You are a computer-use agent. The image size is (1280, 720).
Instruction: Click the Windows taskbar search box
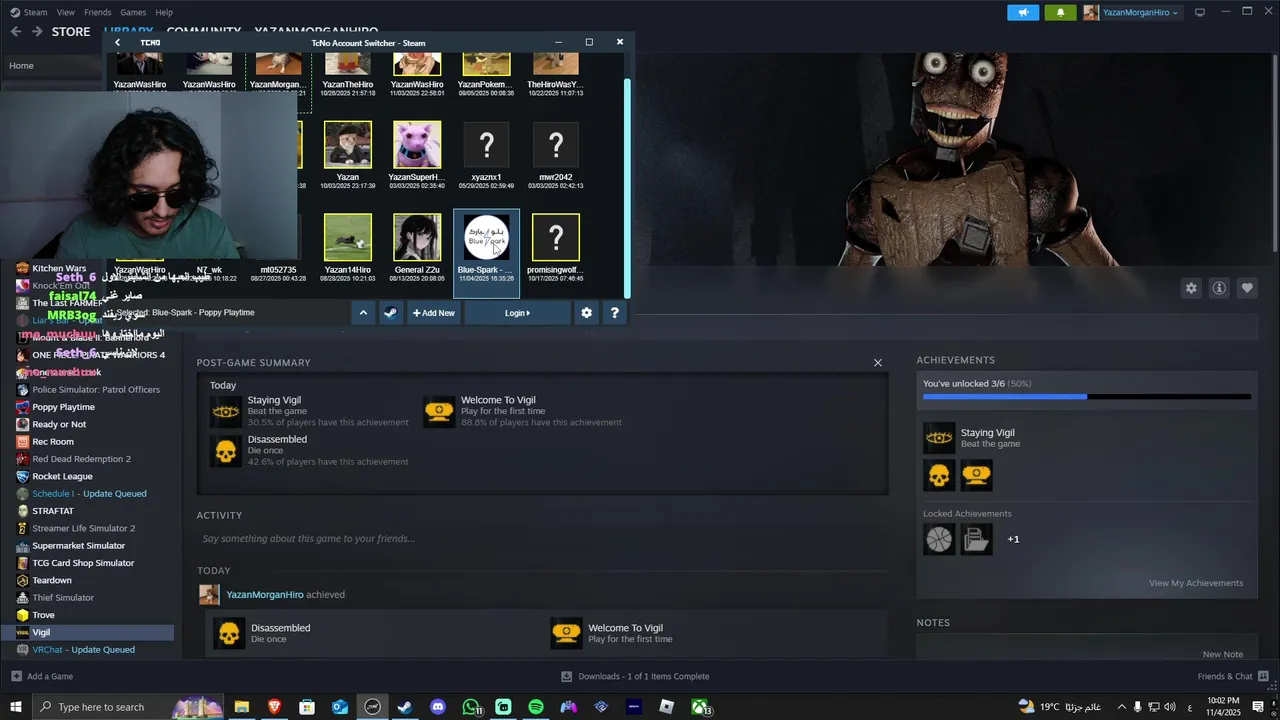tap(127, 707)
